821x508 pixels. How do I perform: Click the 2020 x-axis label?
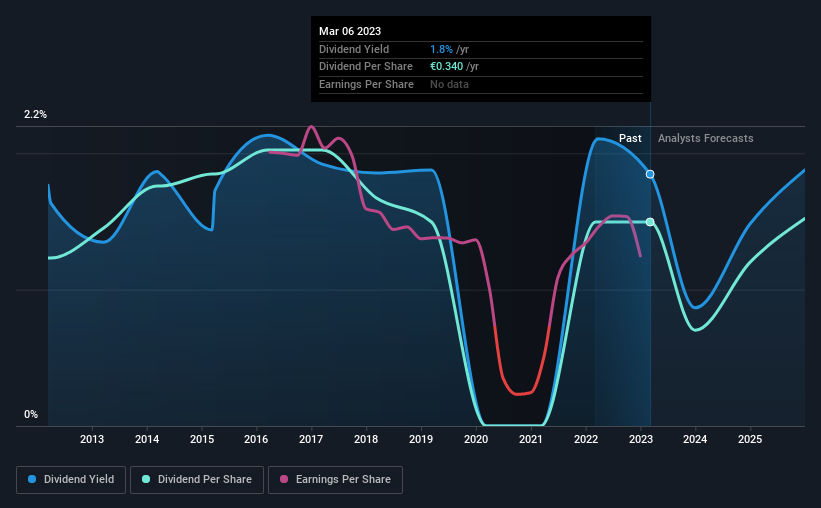(476, 439)
